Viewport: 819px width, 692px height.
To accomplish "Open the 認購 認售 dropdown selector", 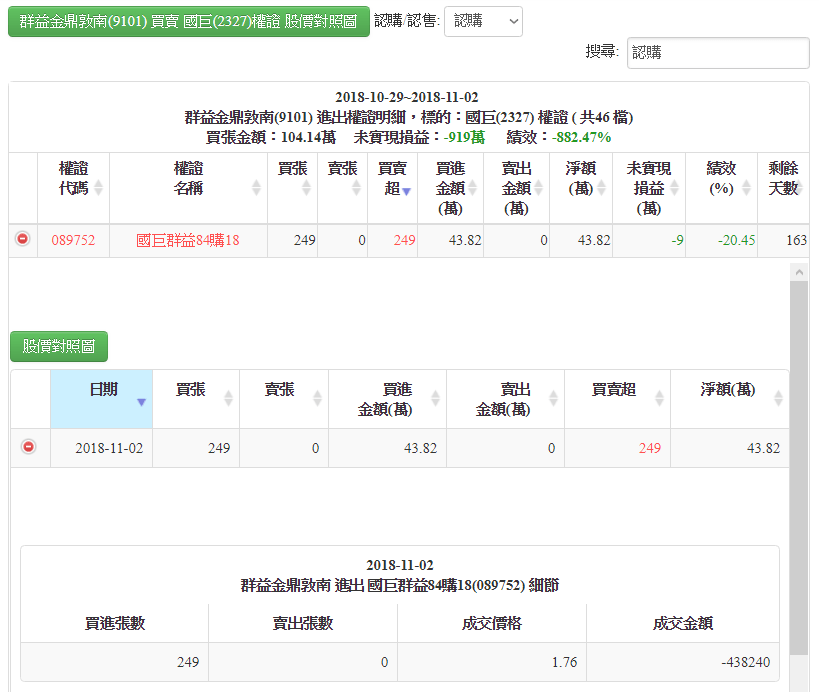I will pos(483,20).
